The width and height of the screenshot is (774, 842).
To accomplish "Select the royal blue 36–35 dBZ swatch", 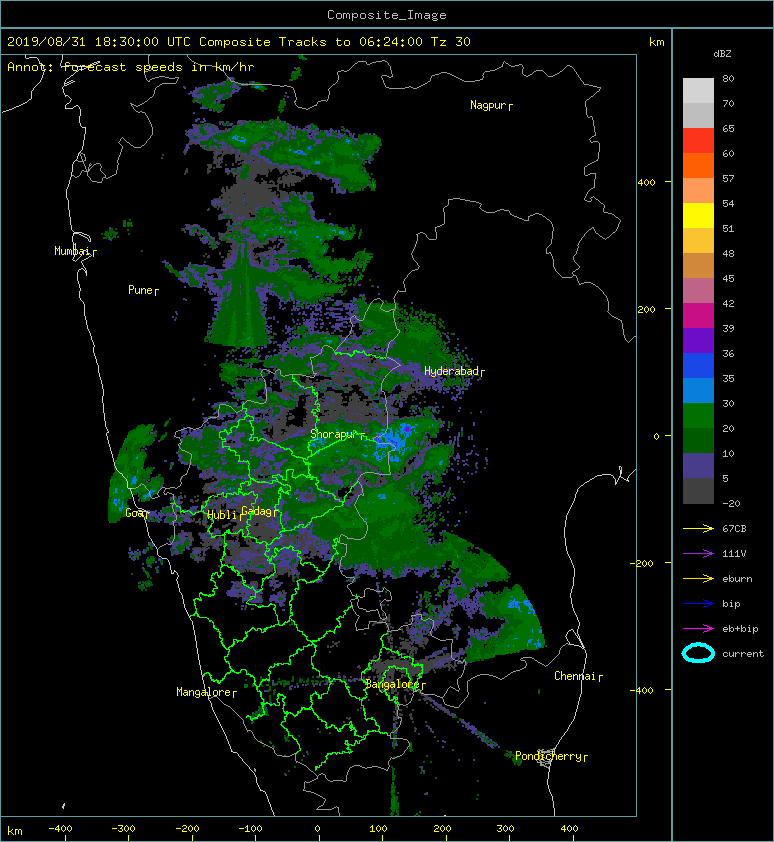I will (698, 365).
